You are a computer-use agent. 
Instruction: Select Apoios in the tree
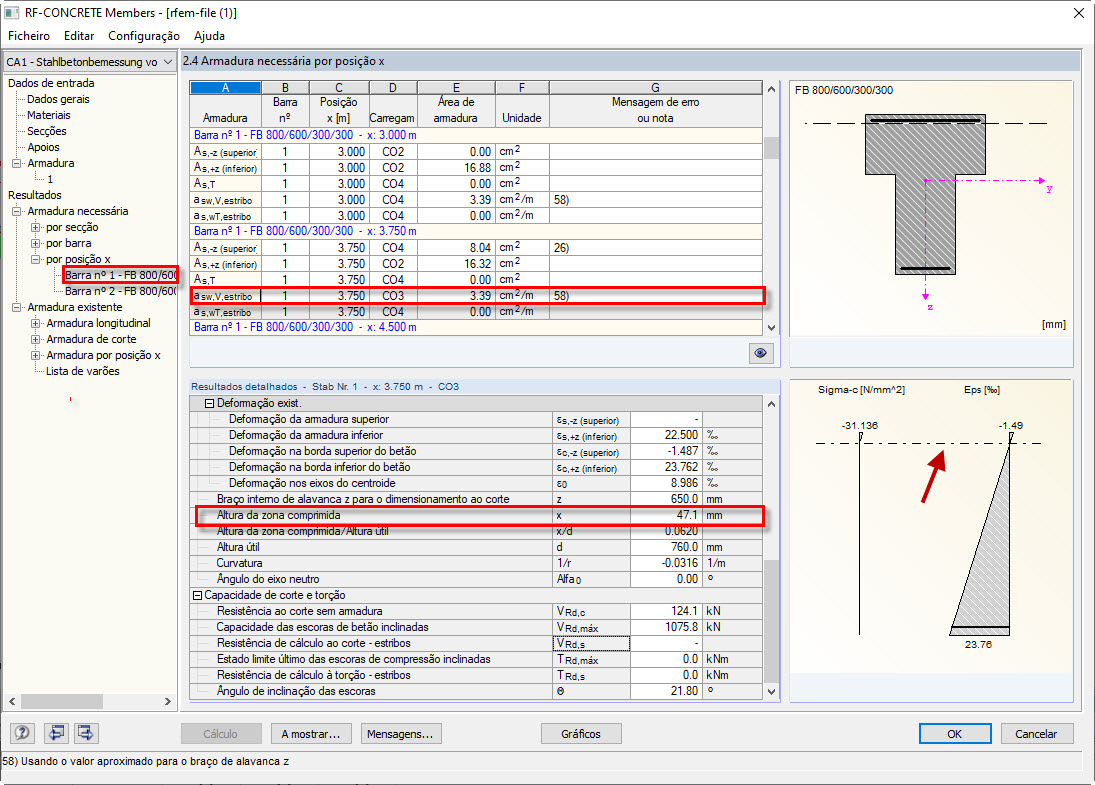(x=43, y=147)
